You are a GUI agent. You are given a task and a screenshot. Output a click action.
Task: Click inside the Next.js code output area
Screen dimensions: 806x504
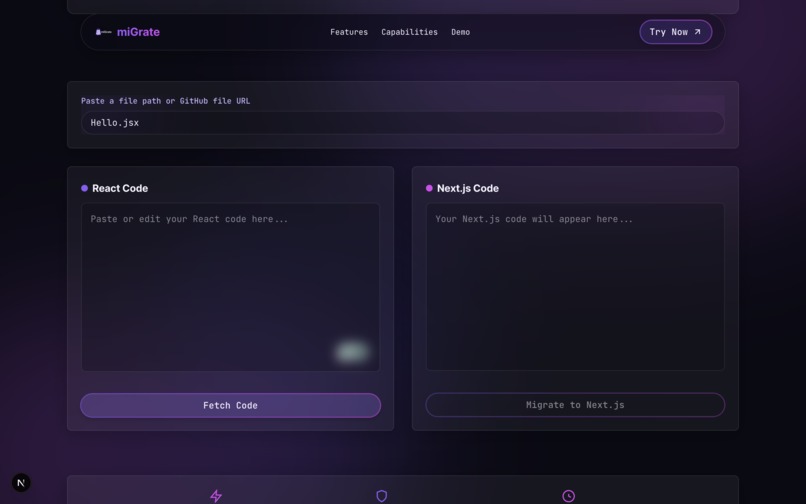(575, 286)
